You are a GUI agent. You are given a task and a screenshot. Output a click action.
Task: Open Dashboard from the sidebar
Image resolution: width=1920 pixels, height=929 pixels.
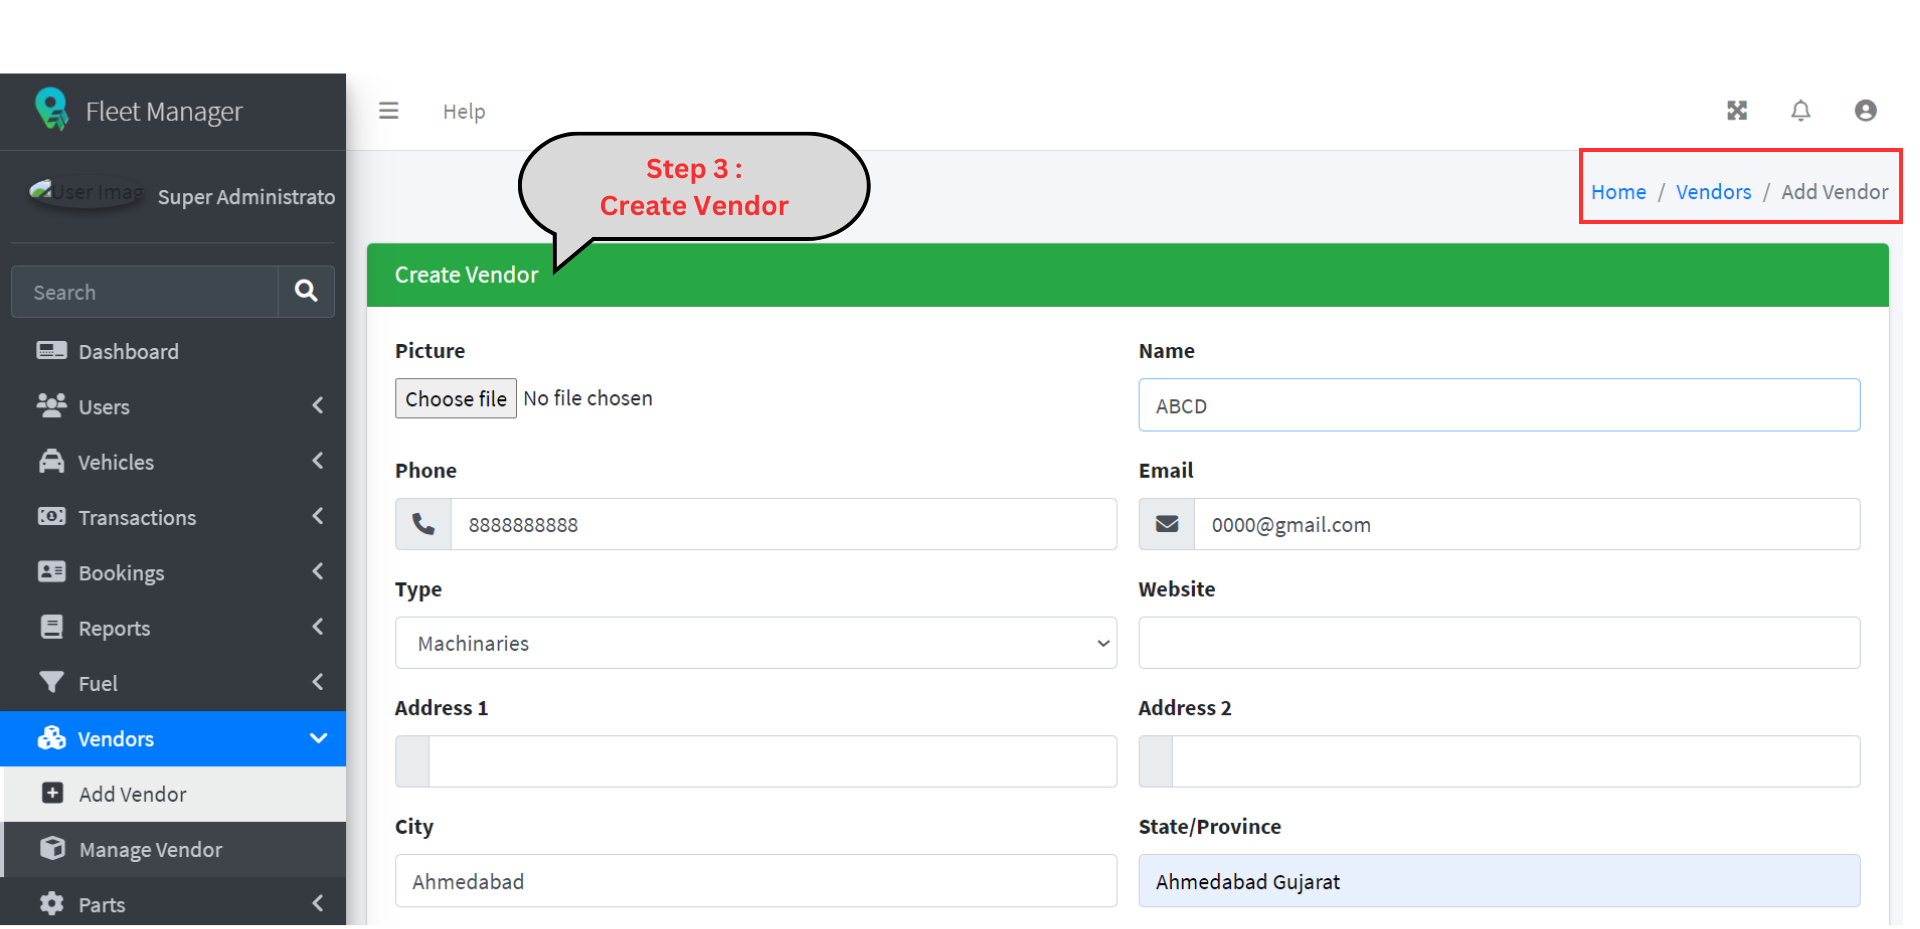tap(128, 352)
